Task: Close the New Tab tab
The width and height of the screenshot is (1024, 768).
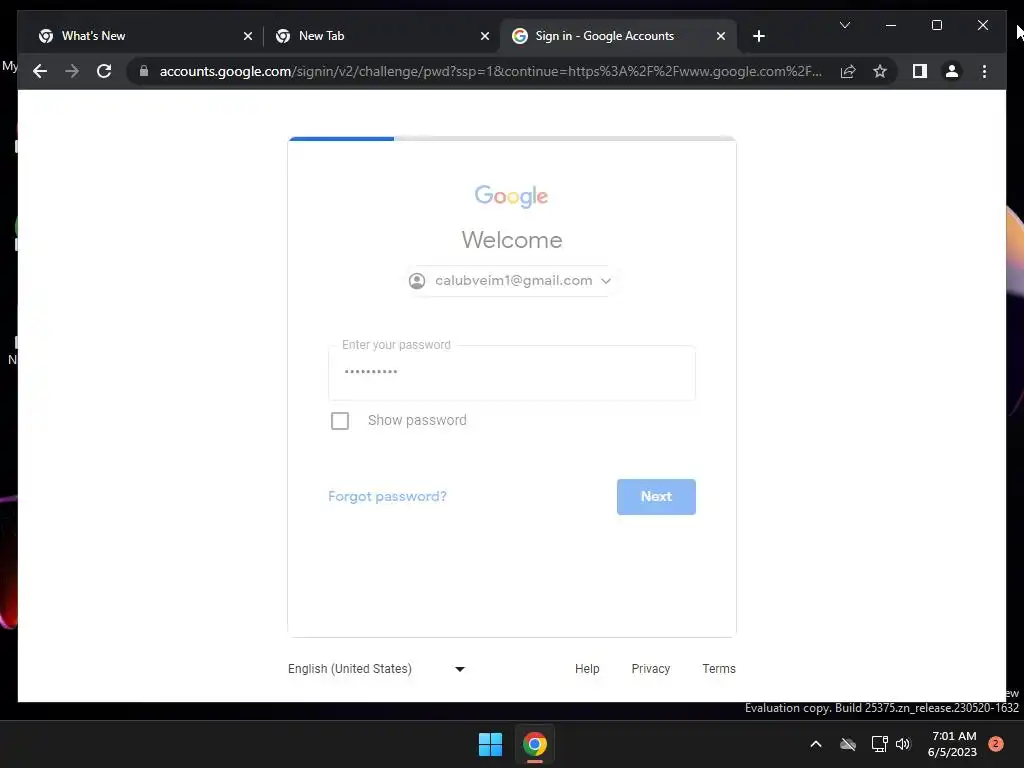Action: pos(485,37)
